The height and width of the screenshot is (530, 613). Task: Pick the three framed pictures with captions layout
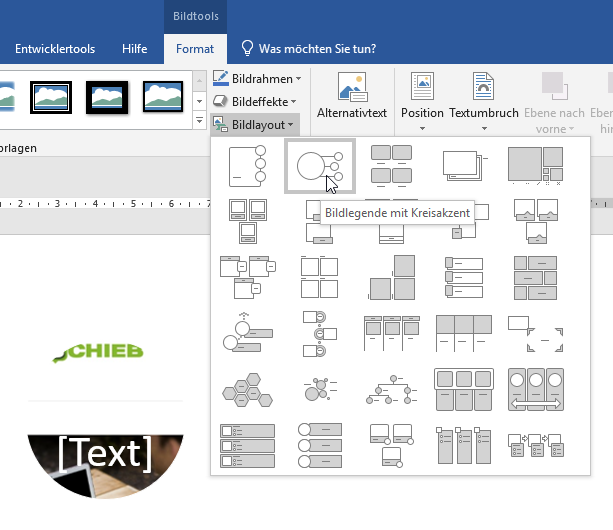point(247,222)
